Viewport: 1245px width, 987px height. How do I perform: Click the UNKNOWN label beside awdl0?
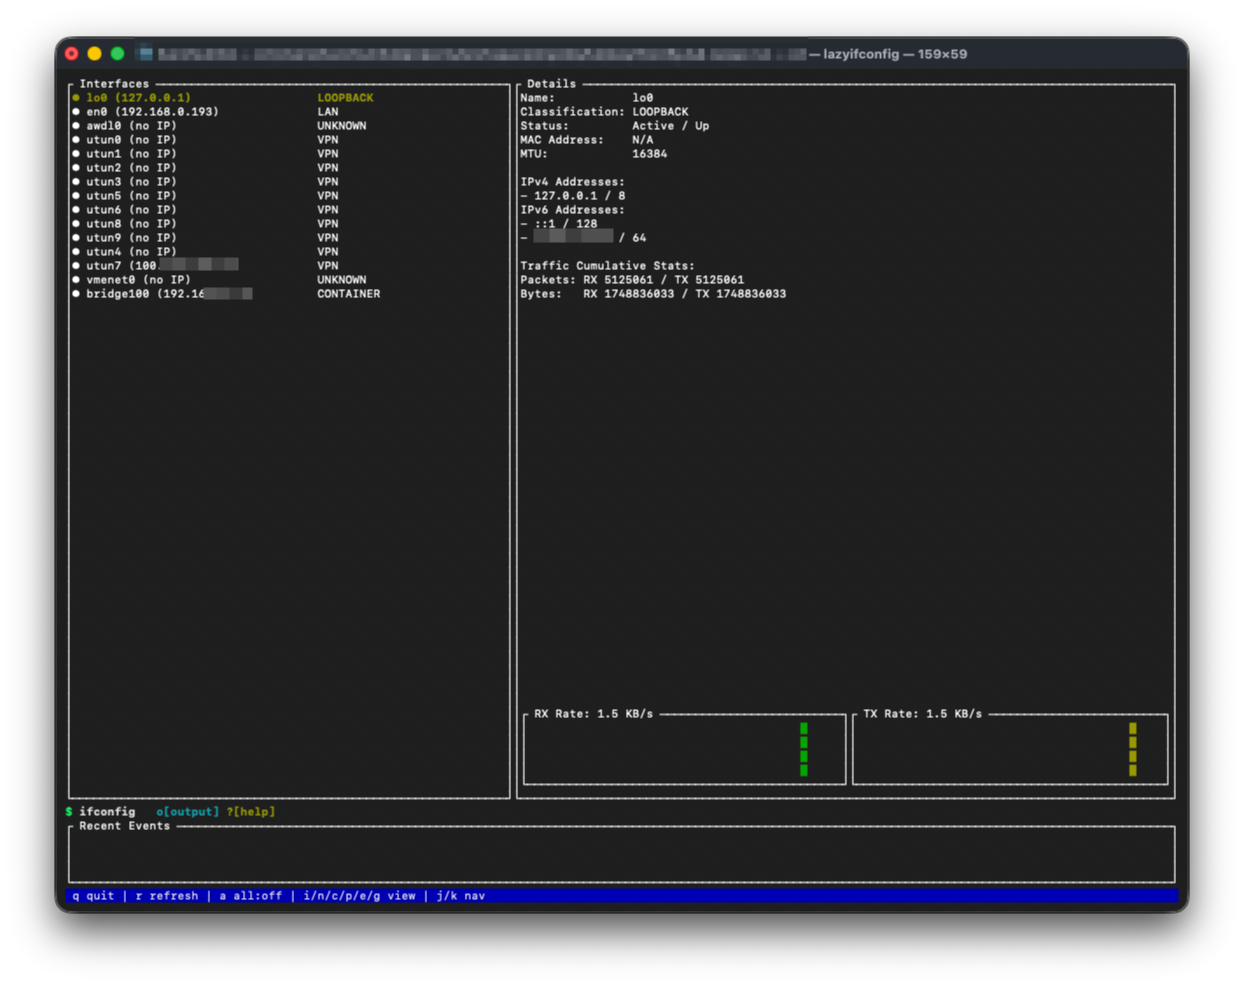pos(342,126)
